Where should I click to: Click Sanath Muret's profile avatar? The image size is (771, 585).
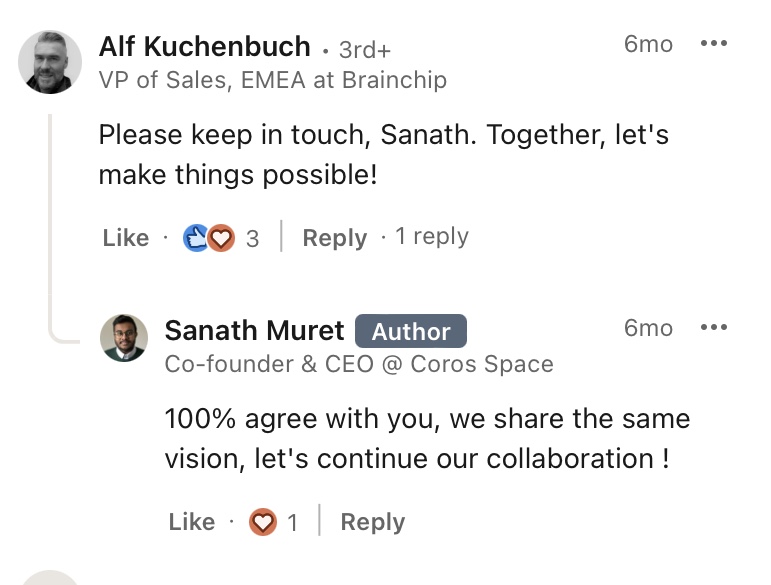click(x=125, y=338)
